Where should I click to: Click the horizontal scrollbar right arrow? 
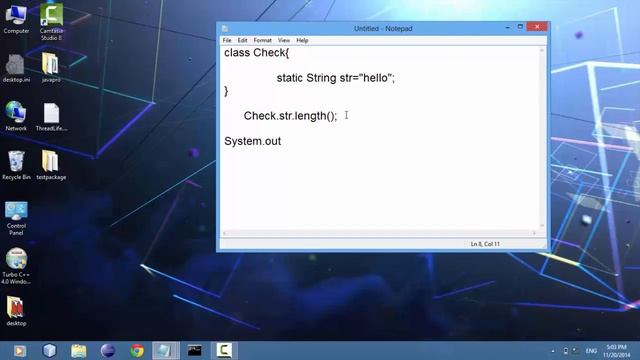[x=534, y=233]
